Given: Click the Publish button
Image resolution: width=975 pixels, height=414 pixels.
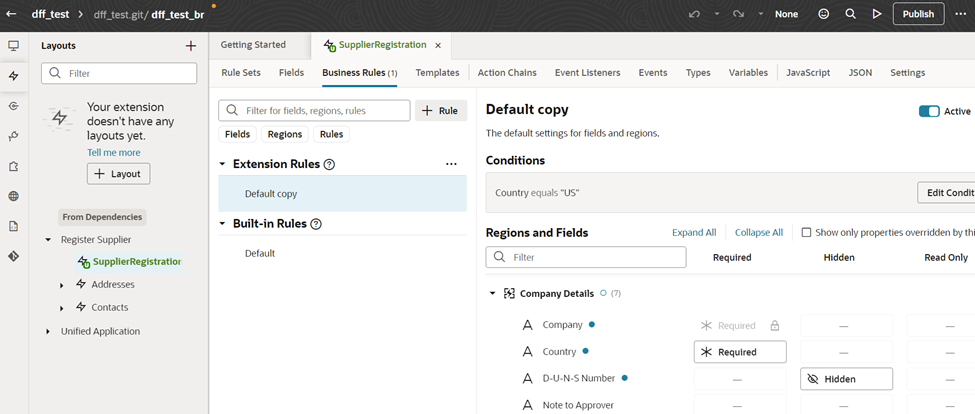Looking at the screenshot, I should 918,14.
